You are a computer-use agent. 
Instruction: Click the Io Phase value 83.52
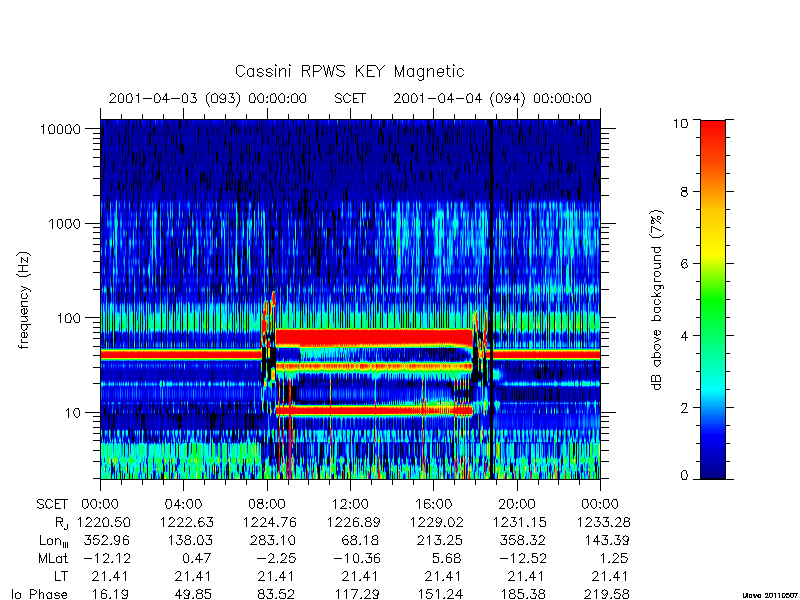click(277, 594)
